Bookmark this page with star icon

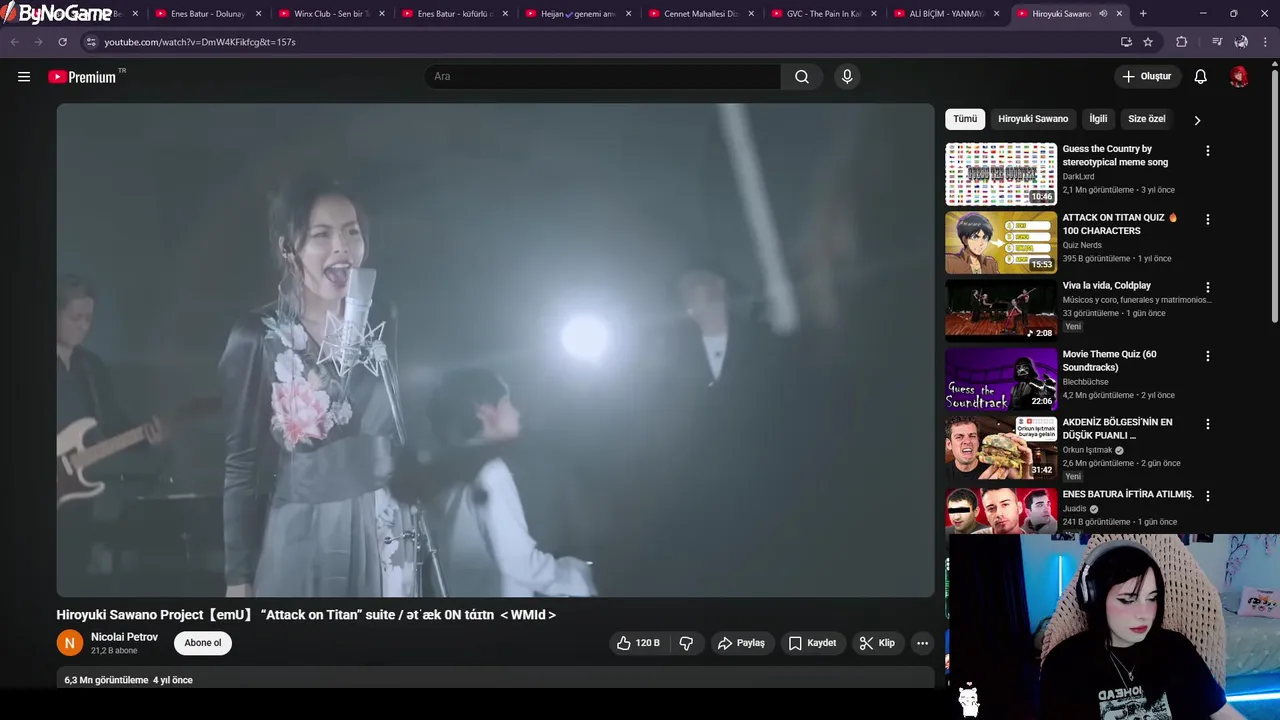coord(1148,42)
